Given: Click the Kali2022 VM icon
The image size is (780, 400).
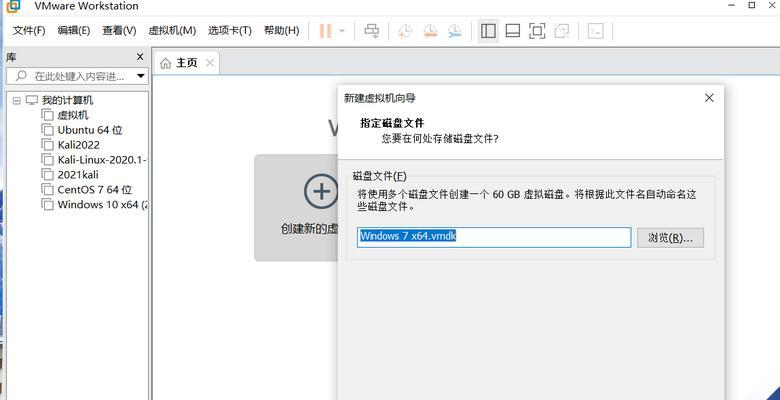Looking at the screenshot, I should pyautogui.click(x=47, y=145).
